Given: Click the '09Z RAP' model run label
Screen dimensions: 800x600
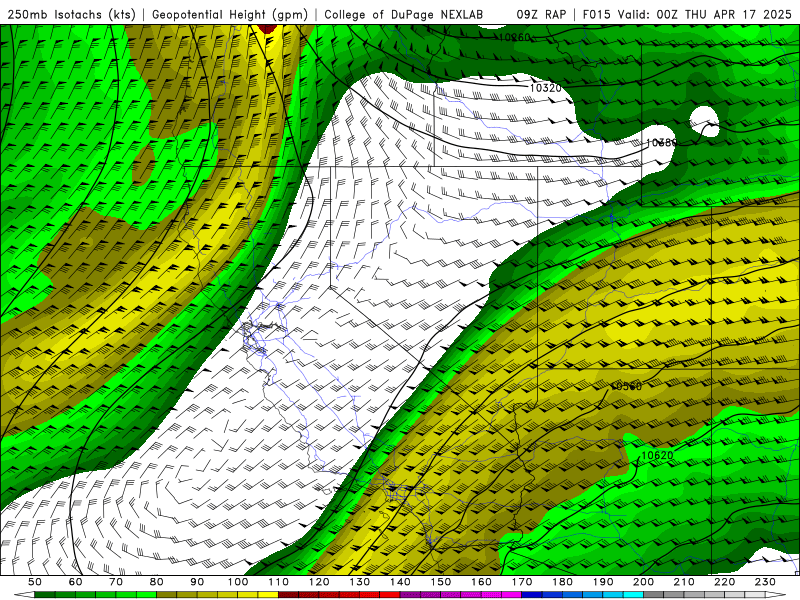Looking at the screenshot, I should pyautogui.click(x=541, y=14).
